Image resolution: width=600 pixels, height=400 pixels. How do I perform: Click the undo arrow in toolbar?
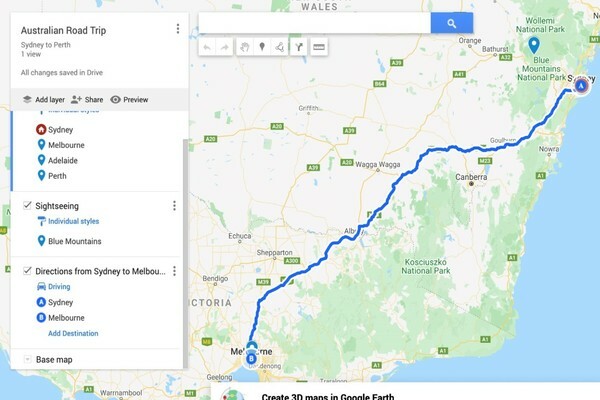[x=207, y=47]
